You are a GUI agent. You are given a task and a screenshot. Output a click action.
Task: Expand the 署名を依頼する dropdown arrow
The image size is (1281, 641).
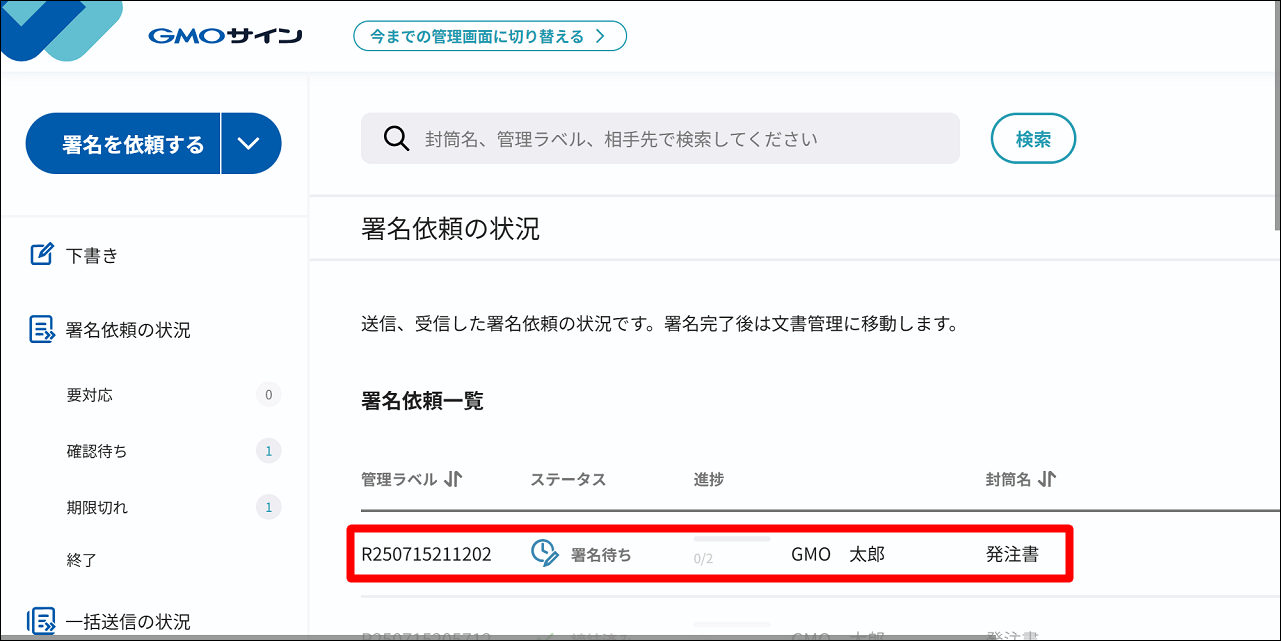pos(250,144)
